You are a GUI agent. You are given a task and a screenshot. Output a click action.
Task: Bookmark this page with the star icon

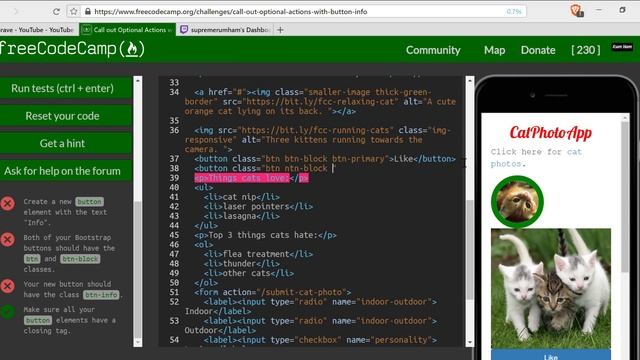coord(73,11)
